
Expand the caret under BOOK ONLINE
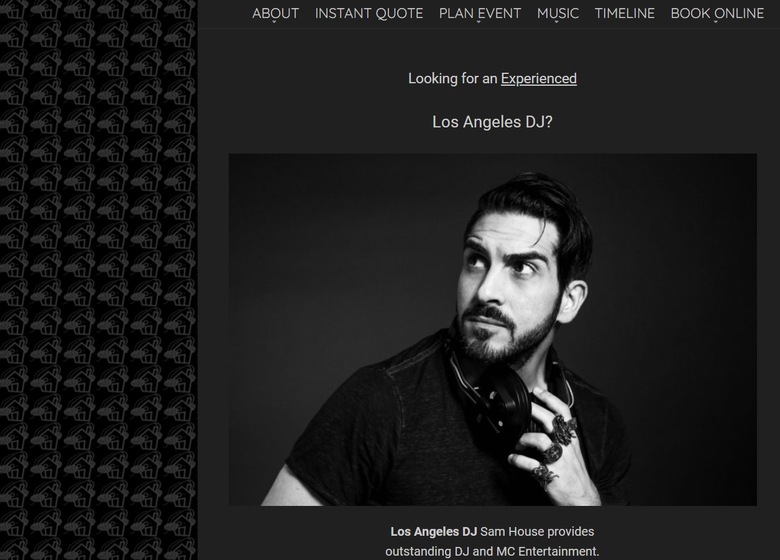coord(716,22)
